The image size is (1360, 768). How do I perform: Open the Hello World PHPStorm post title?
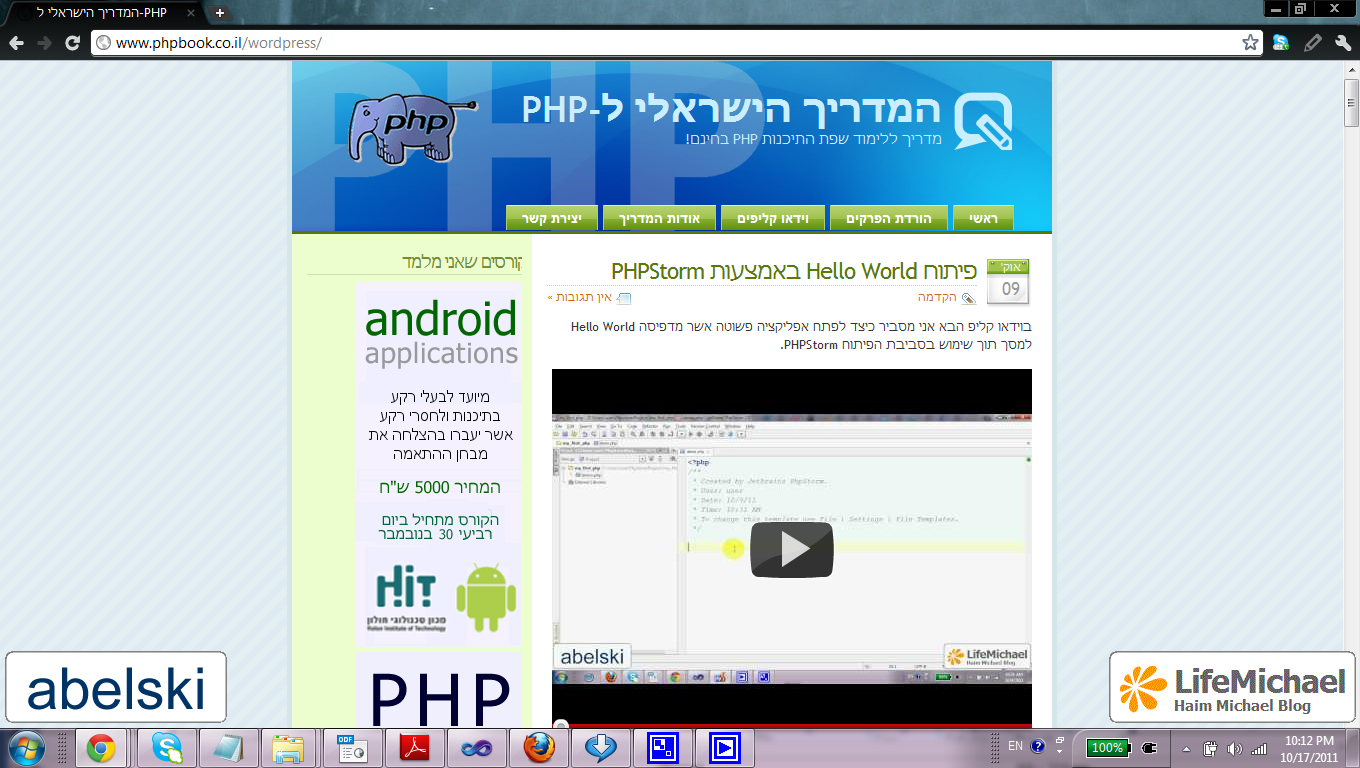[794, 271]
